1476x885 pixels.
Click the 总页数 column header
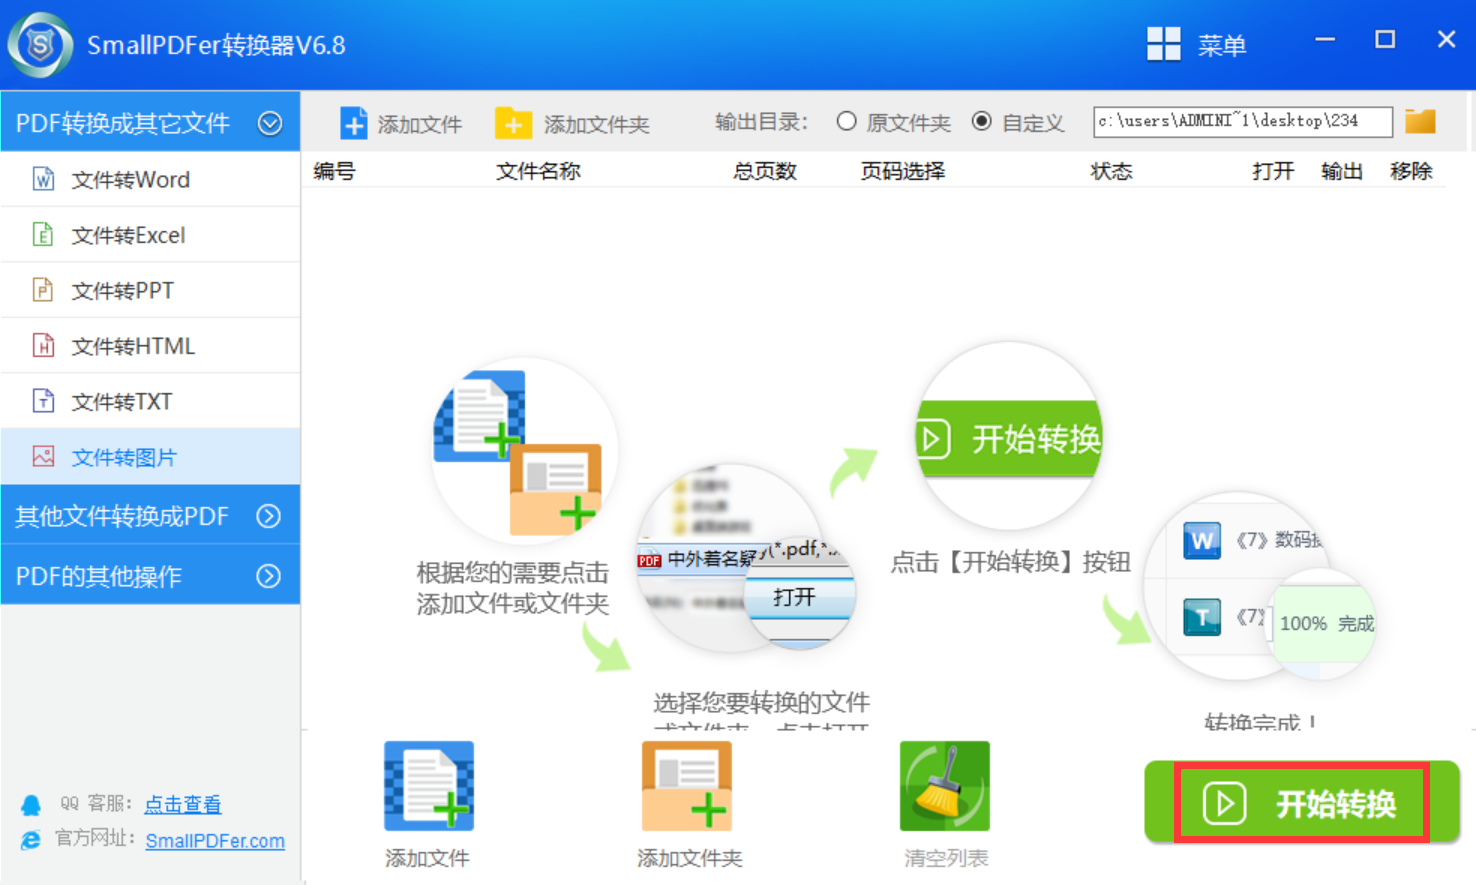point(764,171)
